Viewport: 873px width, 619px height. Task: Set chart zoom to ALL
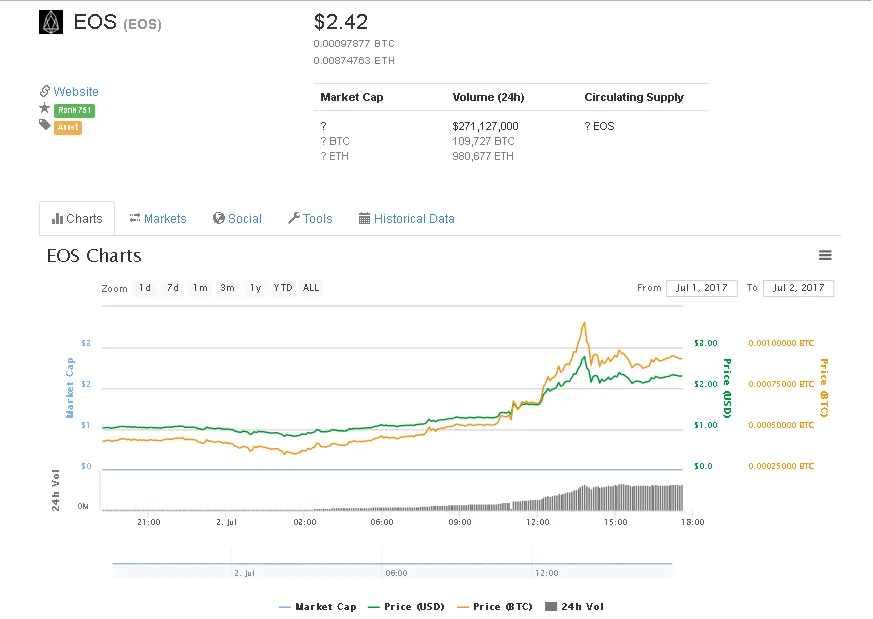311,288
